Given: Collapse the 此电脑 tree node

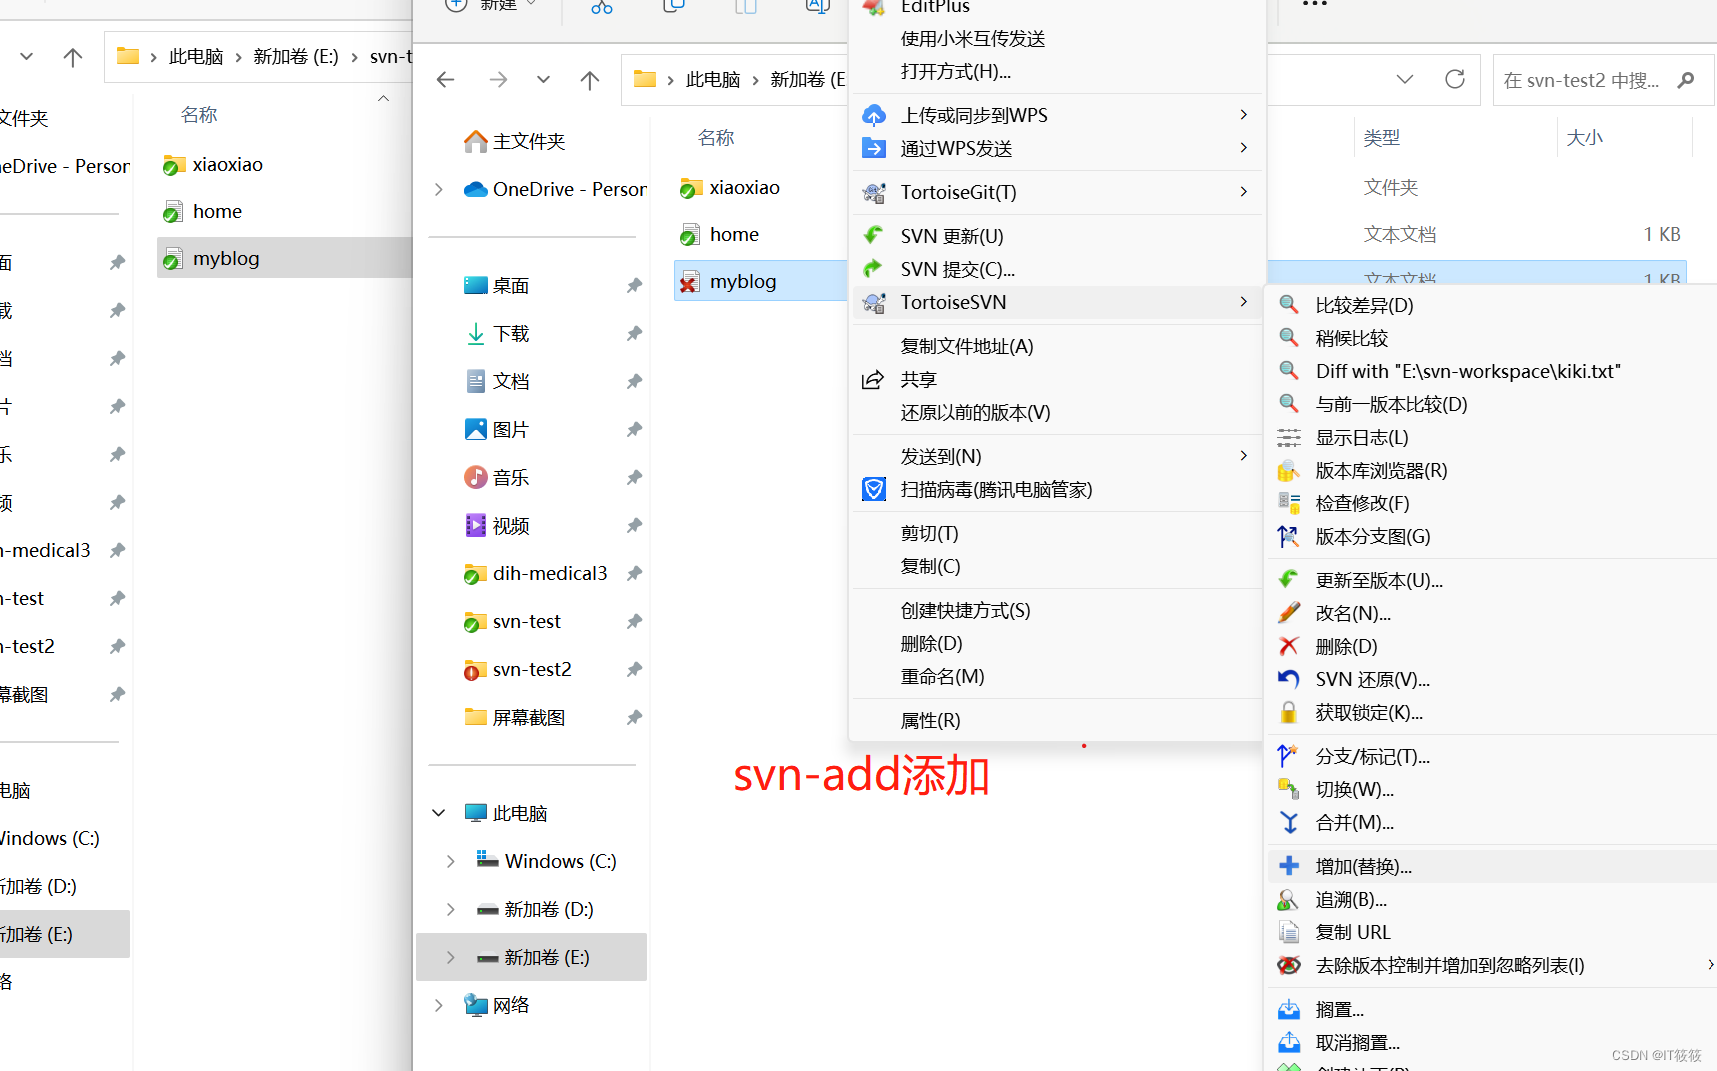Looking at the screenshot, I should (439, 813).
